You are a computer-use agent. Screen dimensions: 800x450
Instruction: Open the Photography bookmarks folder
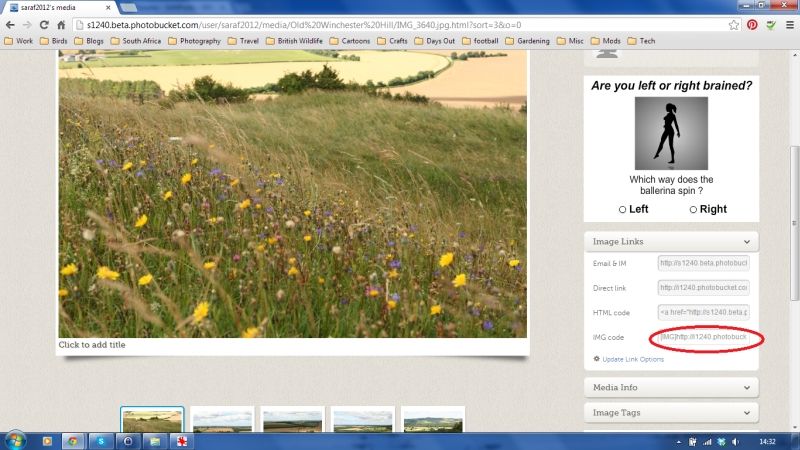[x=194, y=41]
